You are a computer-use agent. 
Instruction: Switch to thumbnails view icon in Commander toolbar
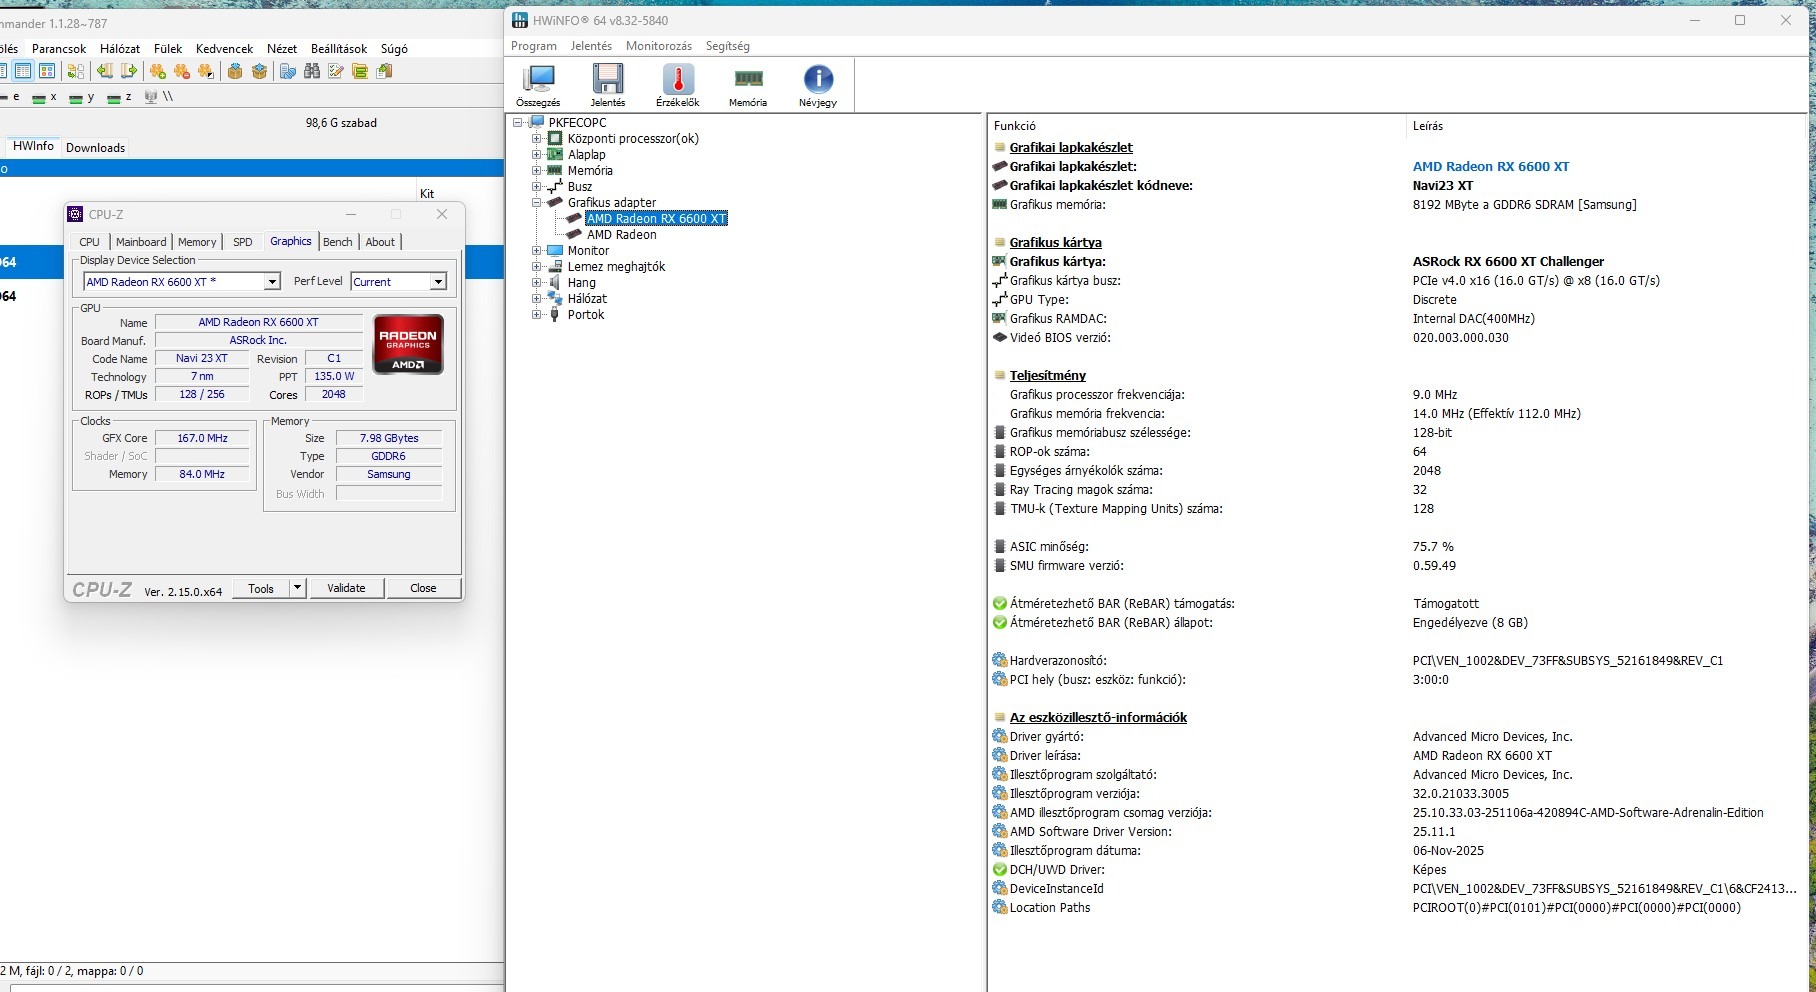pos(46,71)
